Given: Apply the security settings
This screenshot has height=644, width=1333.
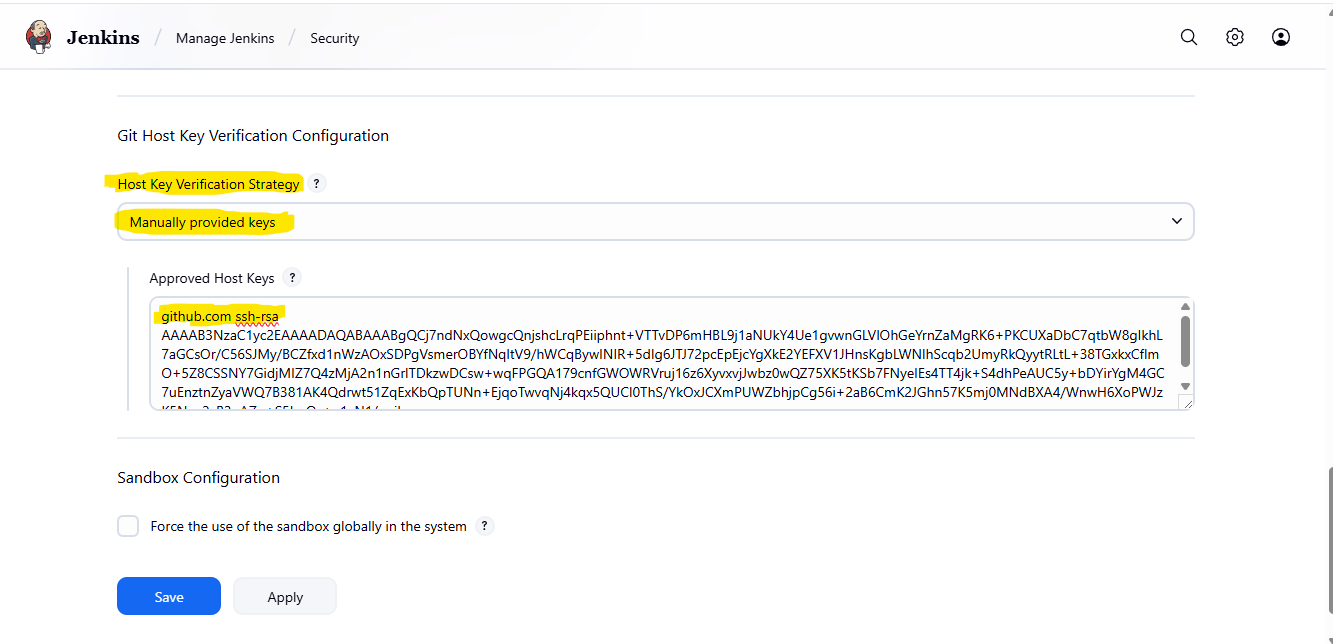Looking at the screenshot, I should pyautogui.click(x=285, y=597).
